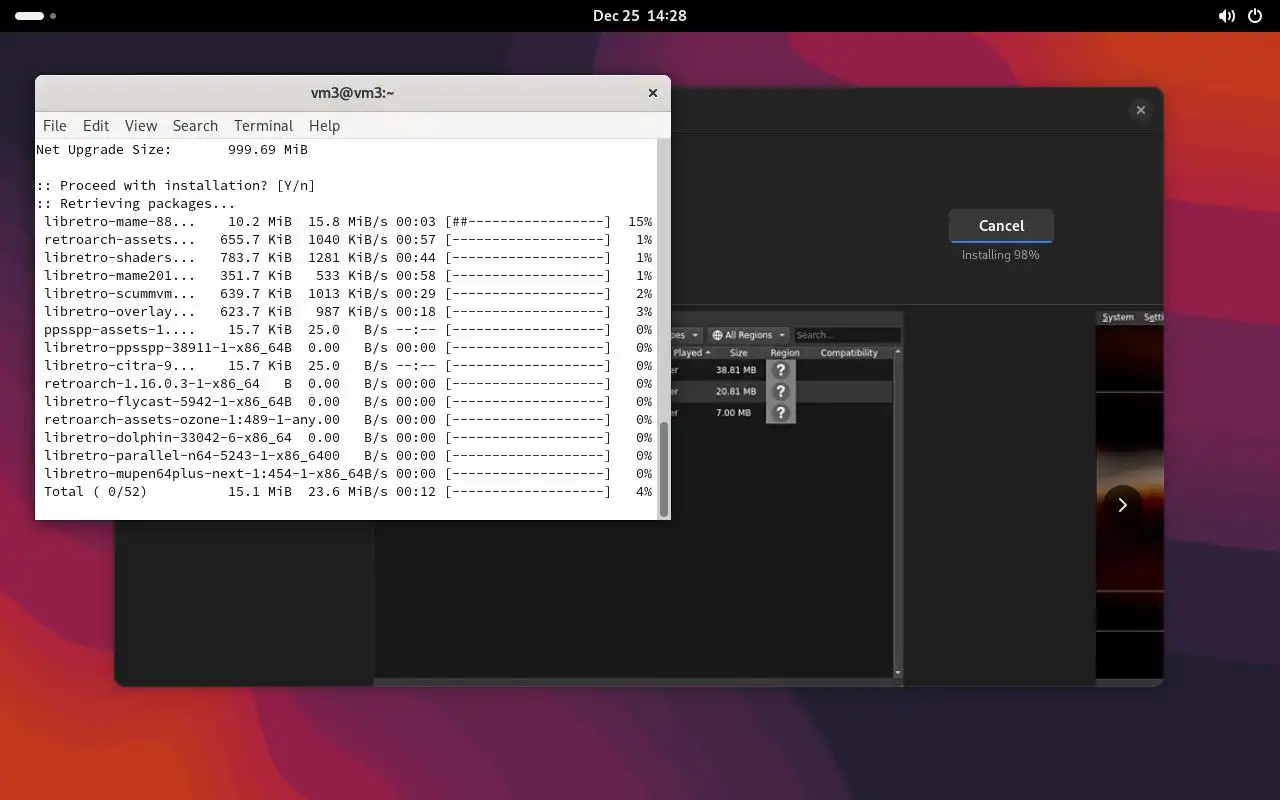Viewport: 1280px width, 800px height.
Task: Open volume control in system tray
Action: (1226, 16)
